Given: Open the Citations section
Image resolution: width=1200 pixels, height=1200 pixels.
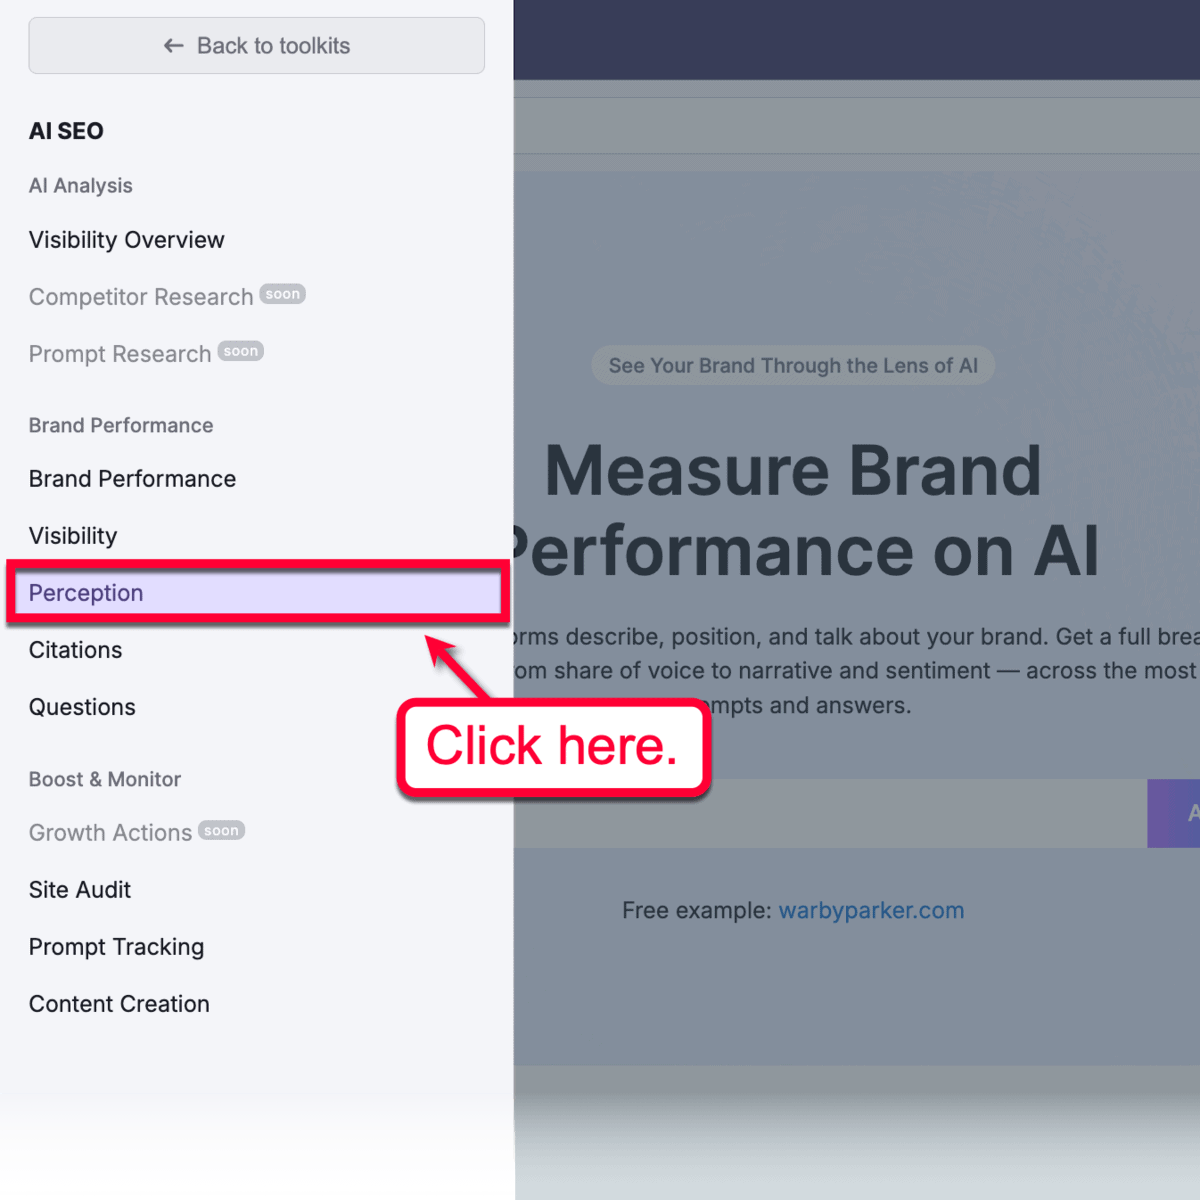Looking at the screenshot, I should tap(76, 650).
